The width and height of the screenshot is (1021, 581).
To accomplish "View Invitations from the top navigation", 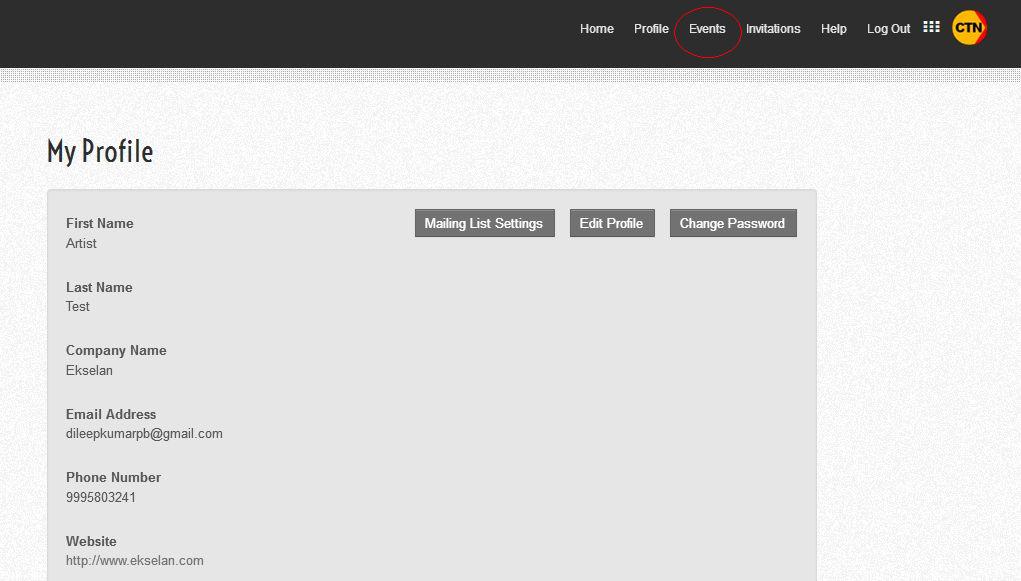I will click(x=773, y=29).
